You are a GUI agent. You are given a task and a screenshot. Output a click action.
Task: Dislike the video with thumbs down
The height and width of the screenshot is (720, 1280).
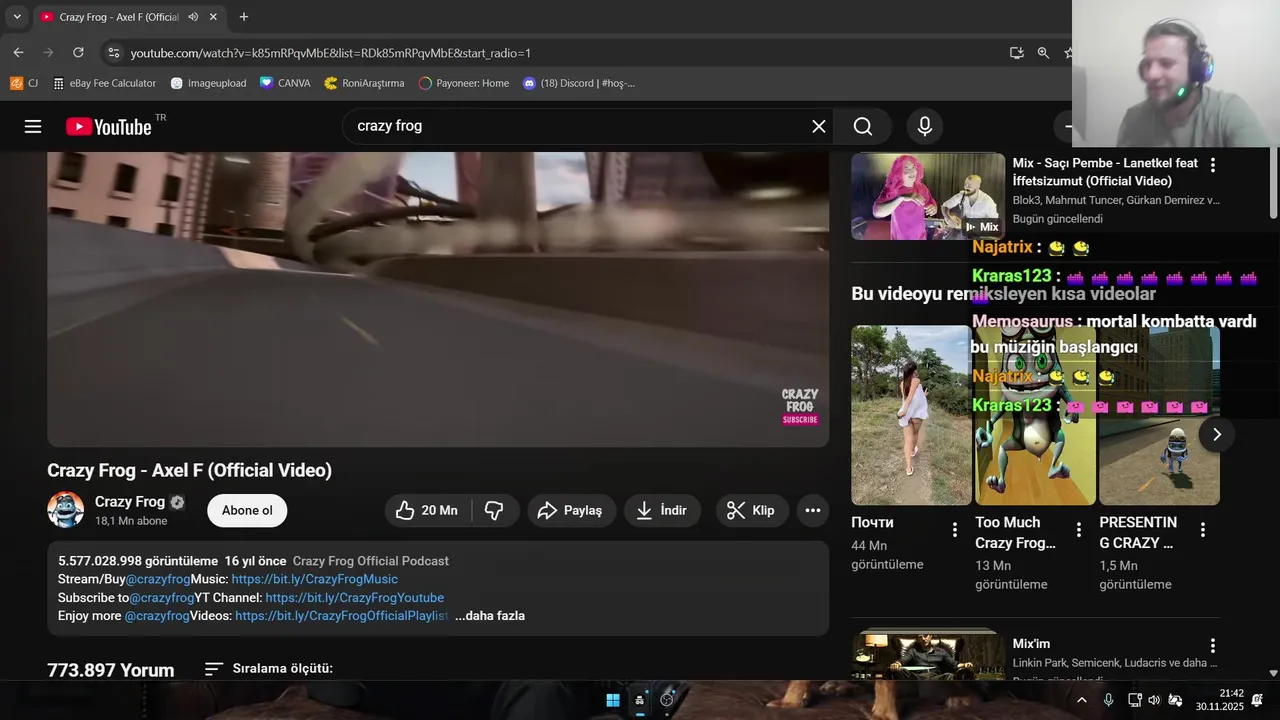pyautogui.click(x=495, y=510)
